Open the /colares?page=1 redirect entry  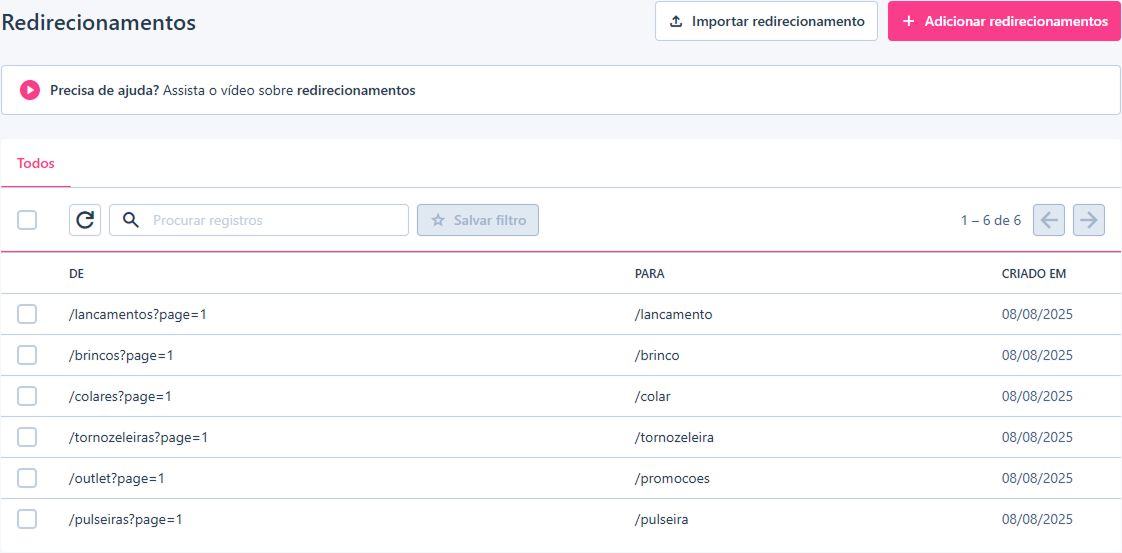coord(120,396)
